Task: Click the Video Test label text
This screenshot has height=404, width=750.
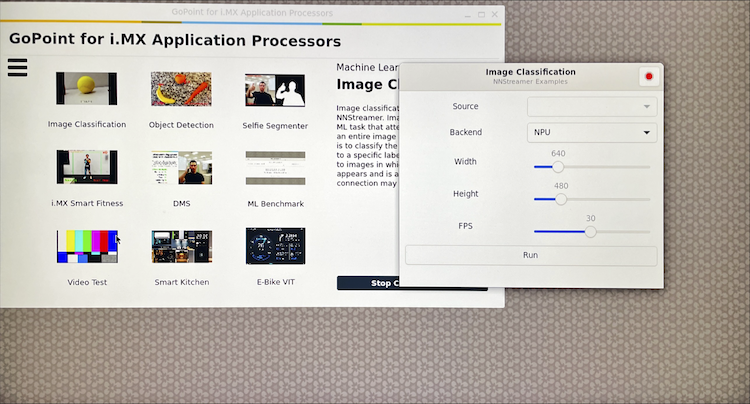Action: [87, 282]
